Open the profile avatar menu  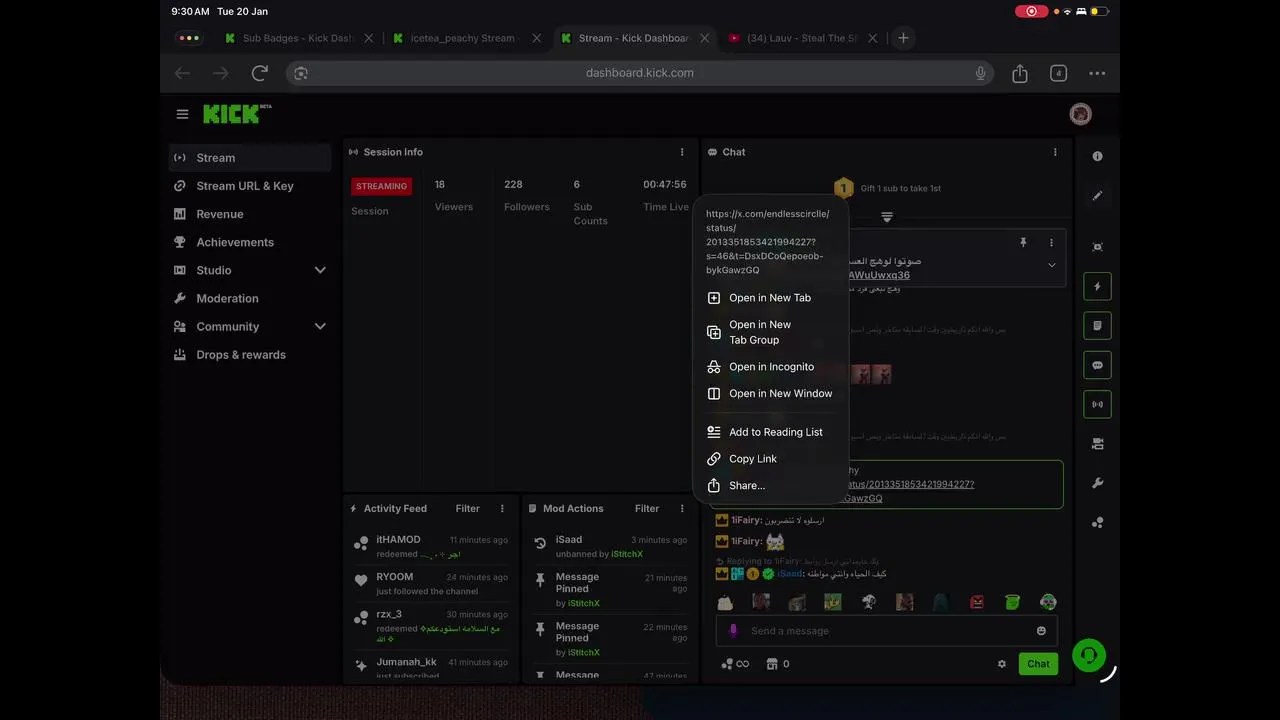tap(1080, 114)
